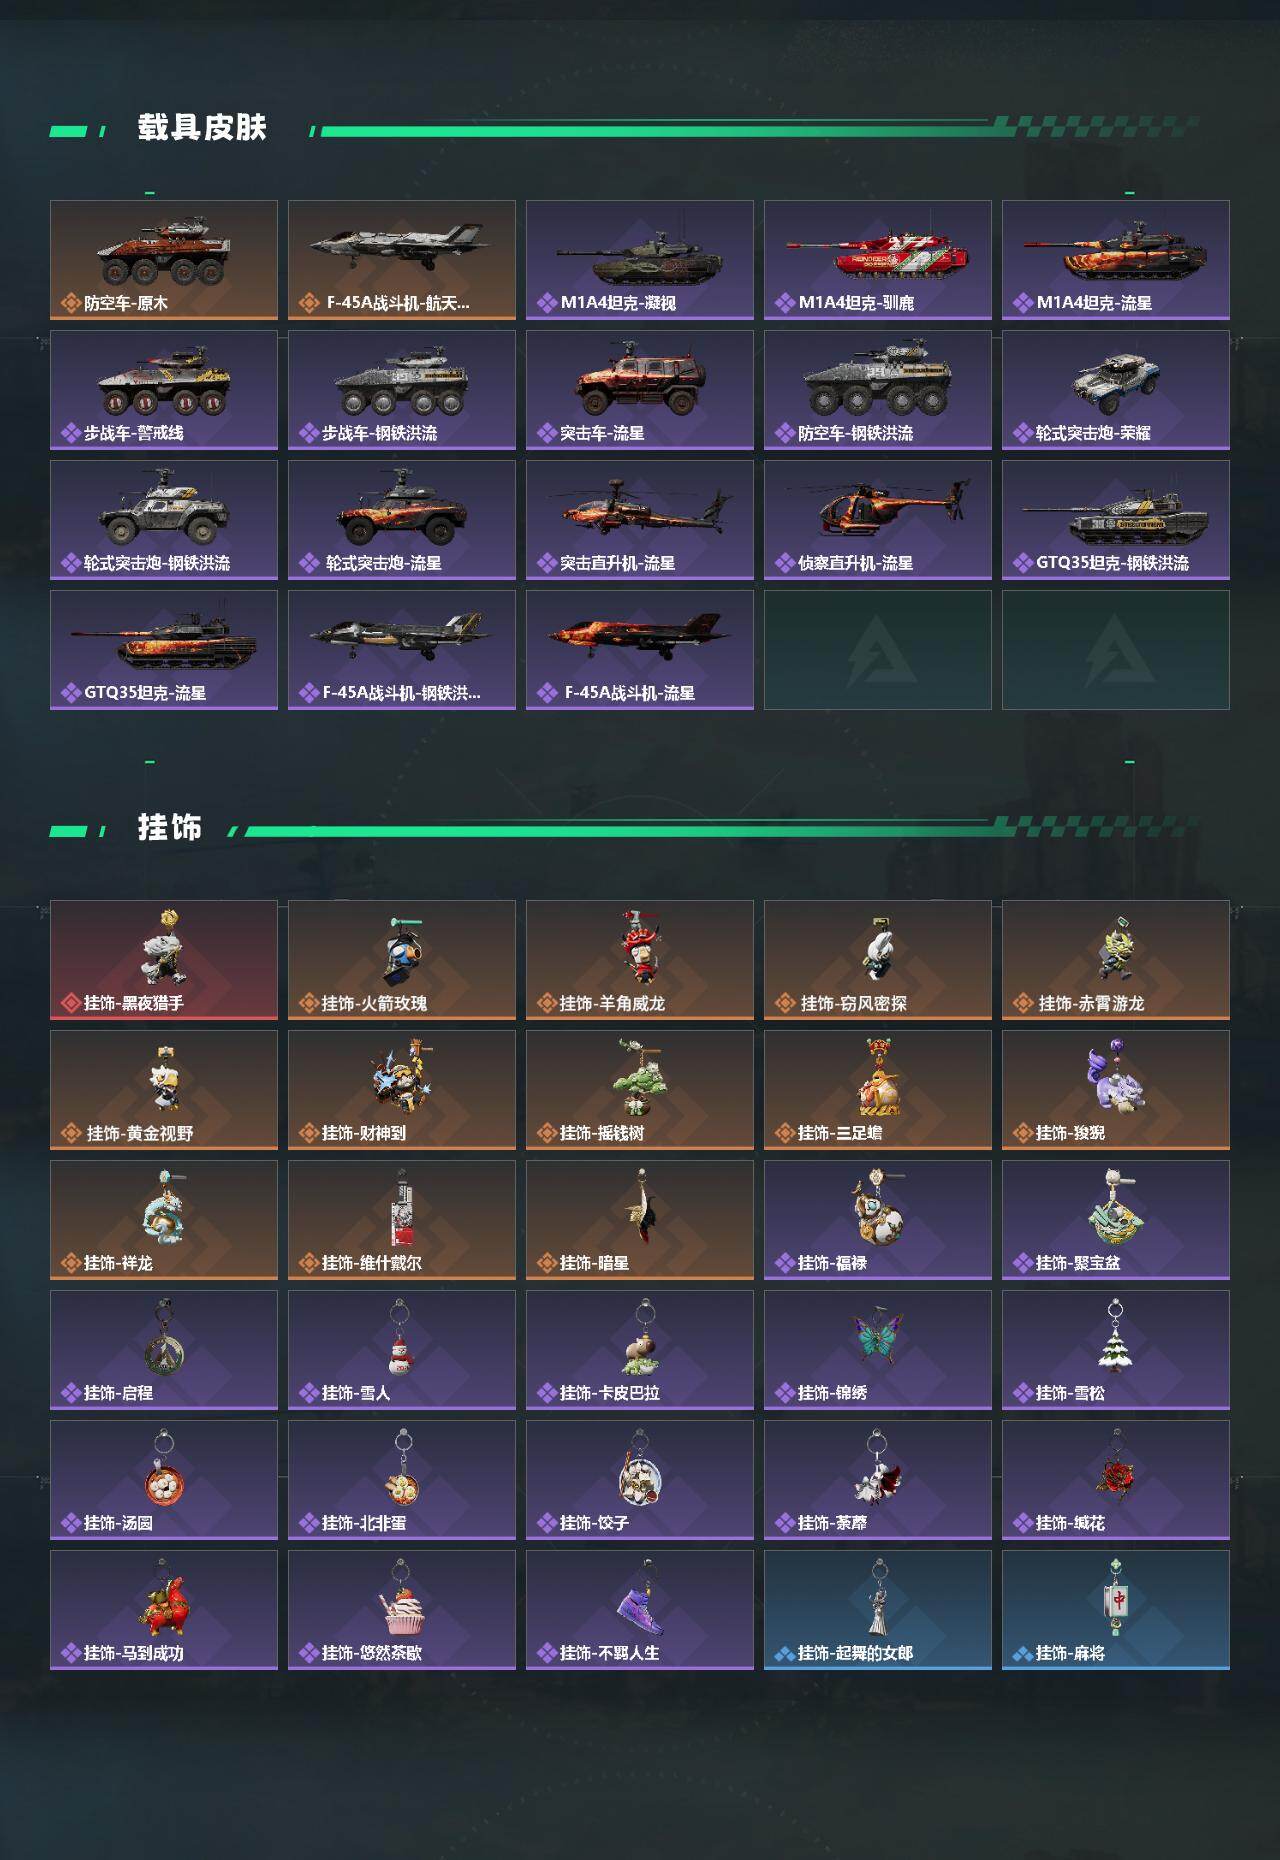Image resolution: width=1280 pixels, height=1860 pixels.
Task: Choose the F-45A战斗机-流星 jet skin
Action: coord(640,650)
